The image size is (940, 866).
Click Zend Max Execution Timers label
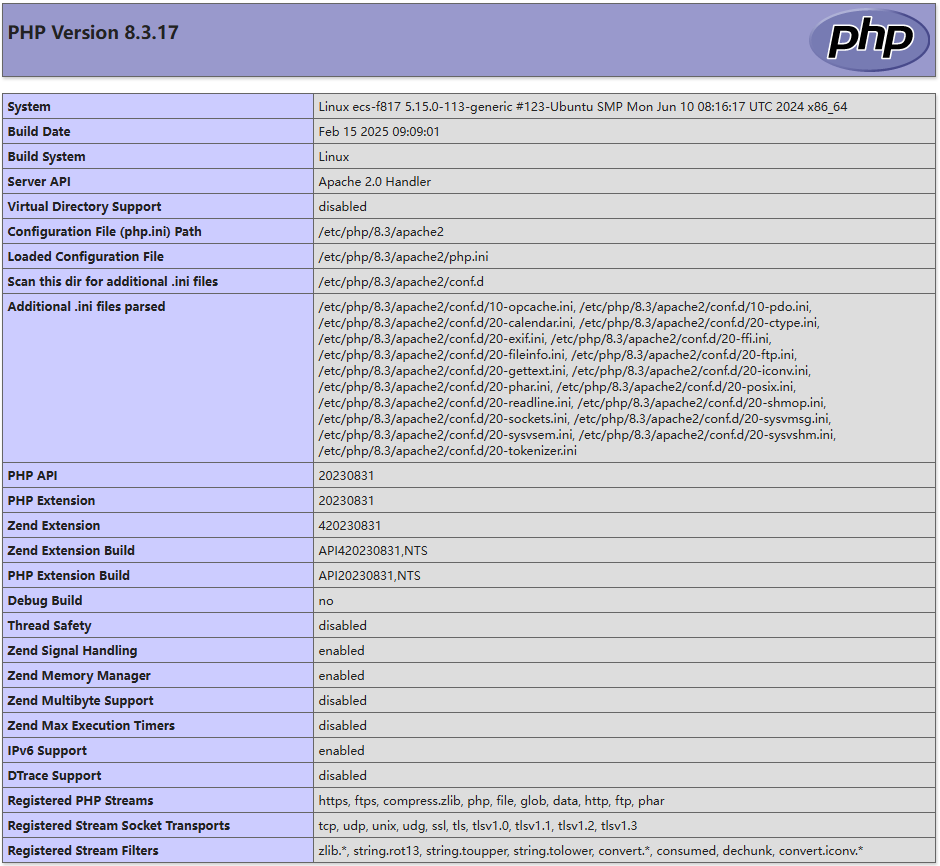pos(91,726)
